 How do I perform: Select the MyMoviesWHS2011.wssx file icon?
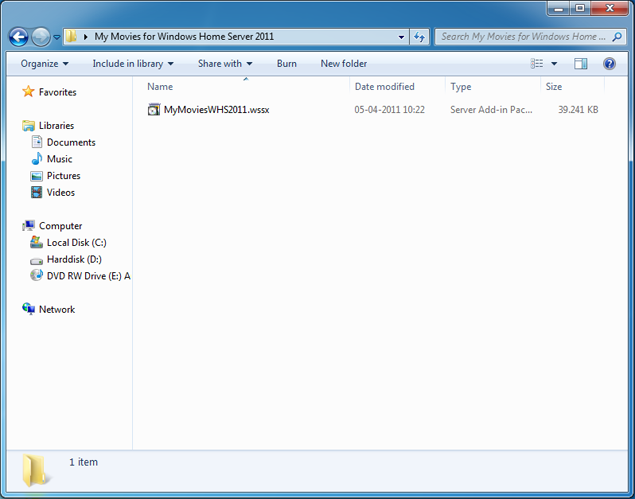(x=153, y=109)
